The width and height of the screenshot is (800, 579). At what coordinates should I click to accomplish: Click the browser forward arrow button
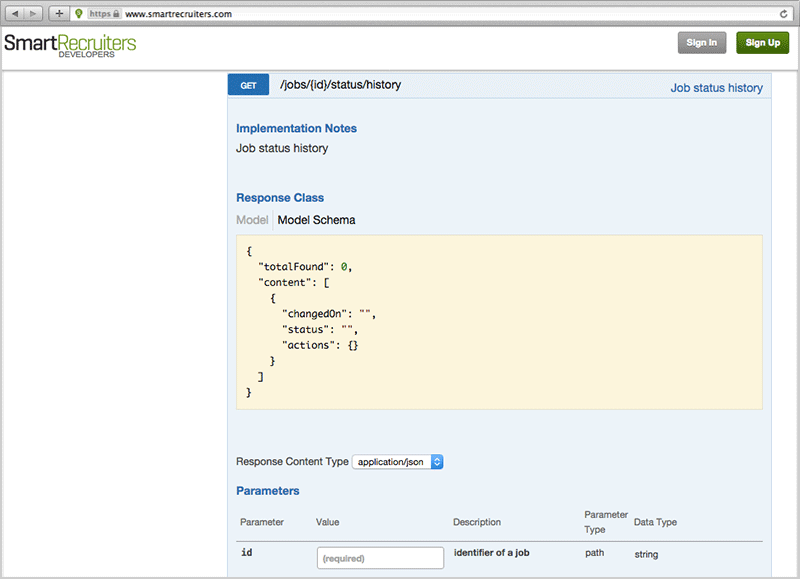point(35,14)
